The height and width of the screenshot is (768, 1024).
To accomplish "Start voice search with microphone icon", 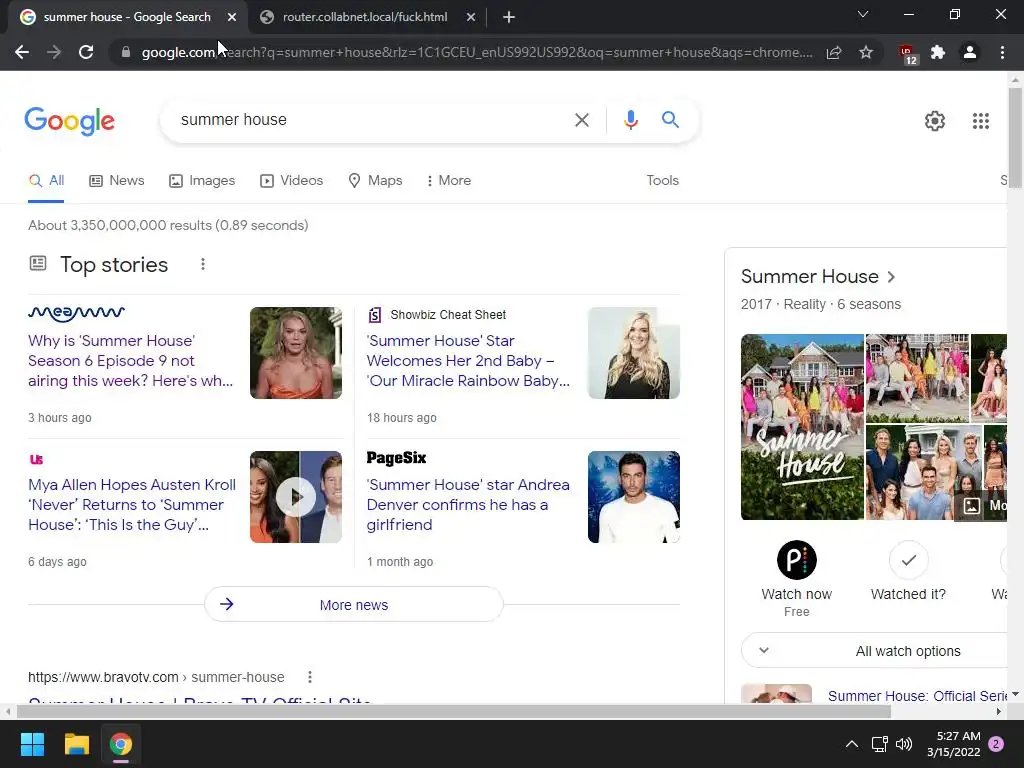I will (630, 120).
